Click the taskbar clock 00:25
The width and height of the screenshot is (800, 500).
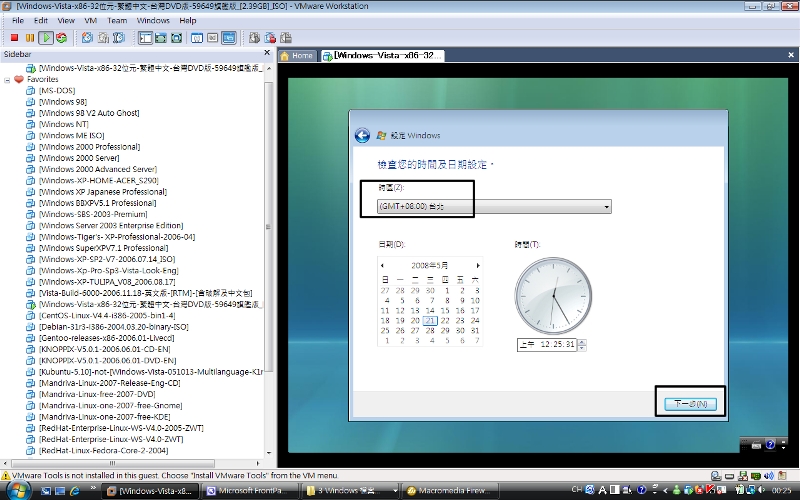coord(782,490)
